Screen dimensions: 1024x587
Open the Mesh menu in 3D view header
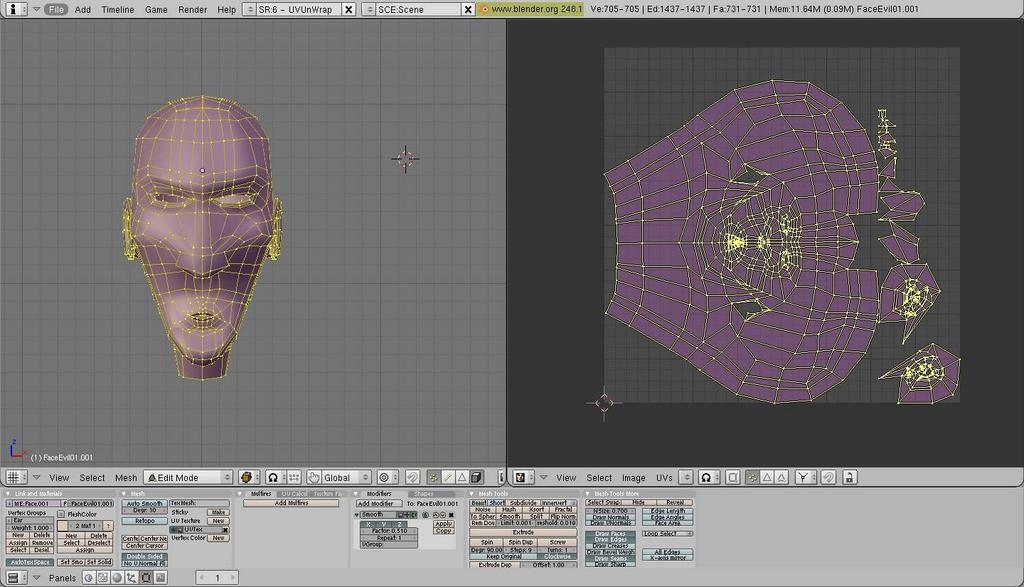coord(126,477)
